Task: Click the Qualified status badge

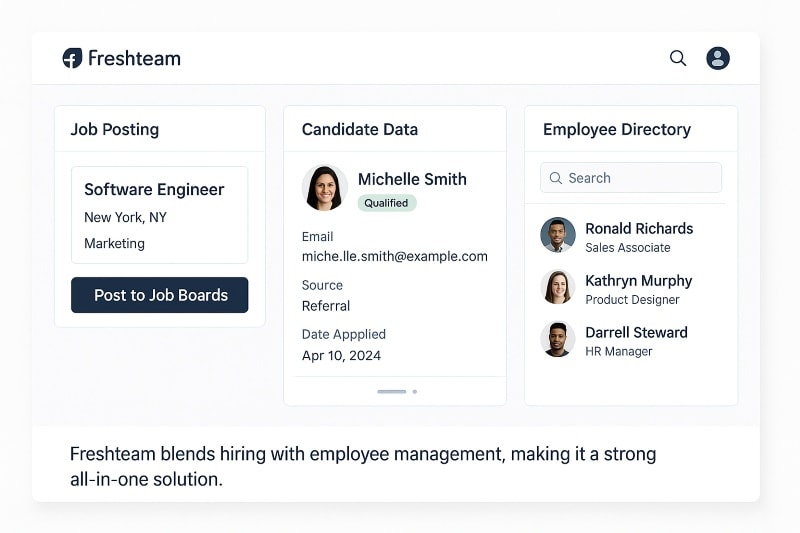Action: point(386,203)
